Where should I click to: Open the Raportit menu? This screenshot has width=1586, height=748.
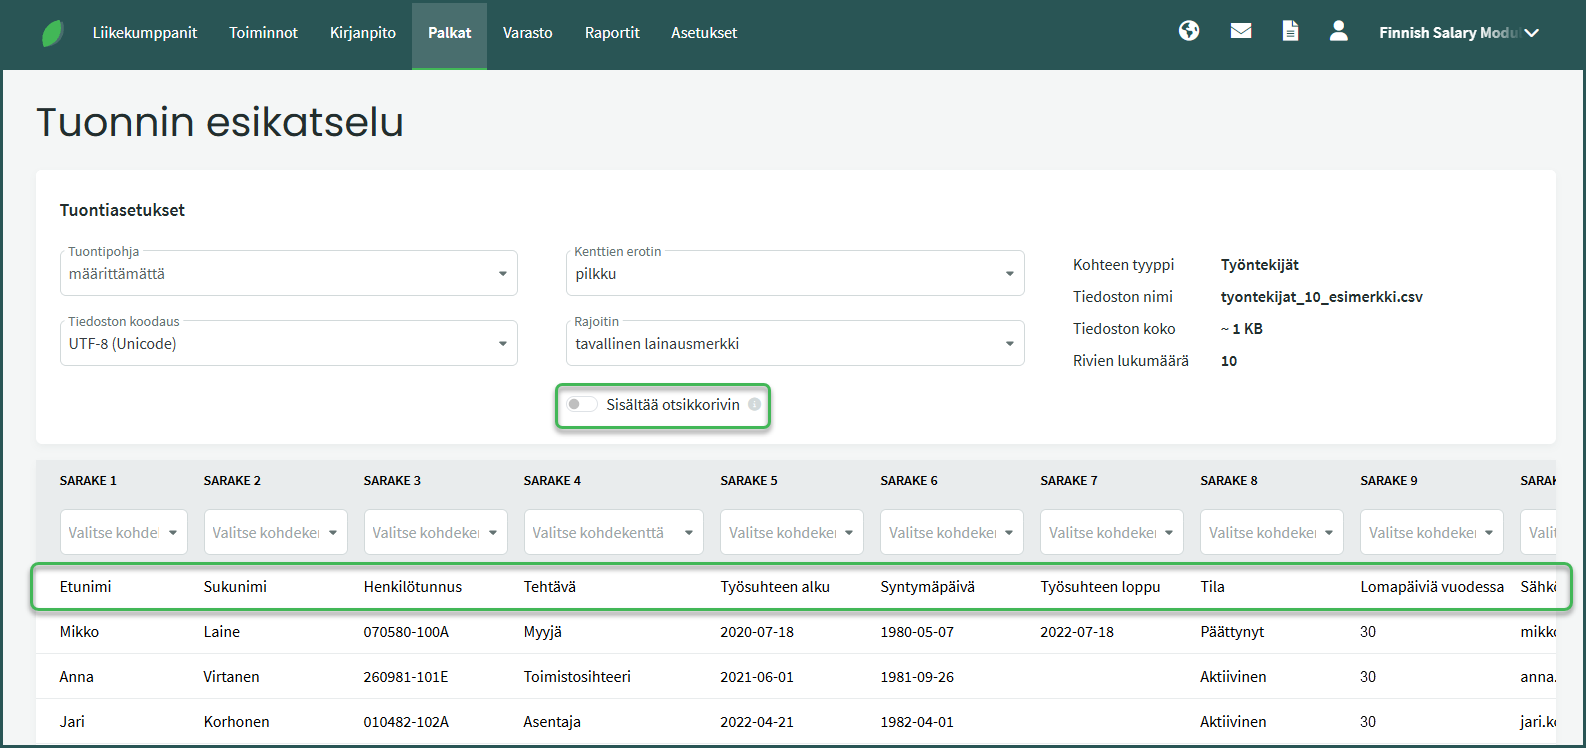[x=612, y=33]
